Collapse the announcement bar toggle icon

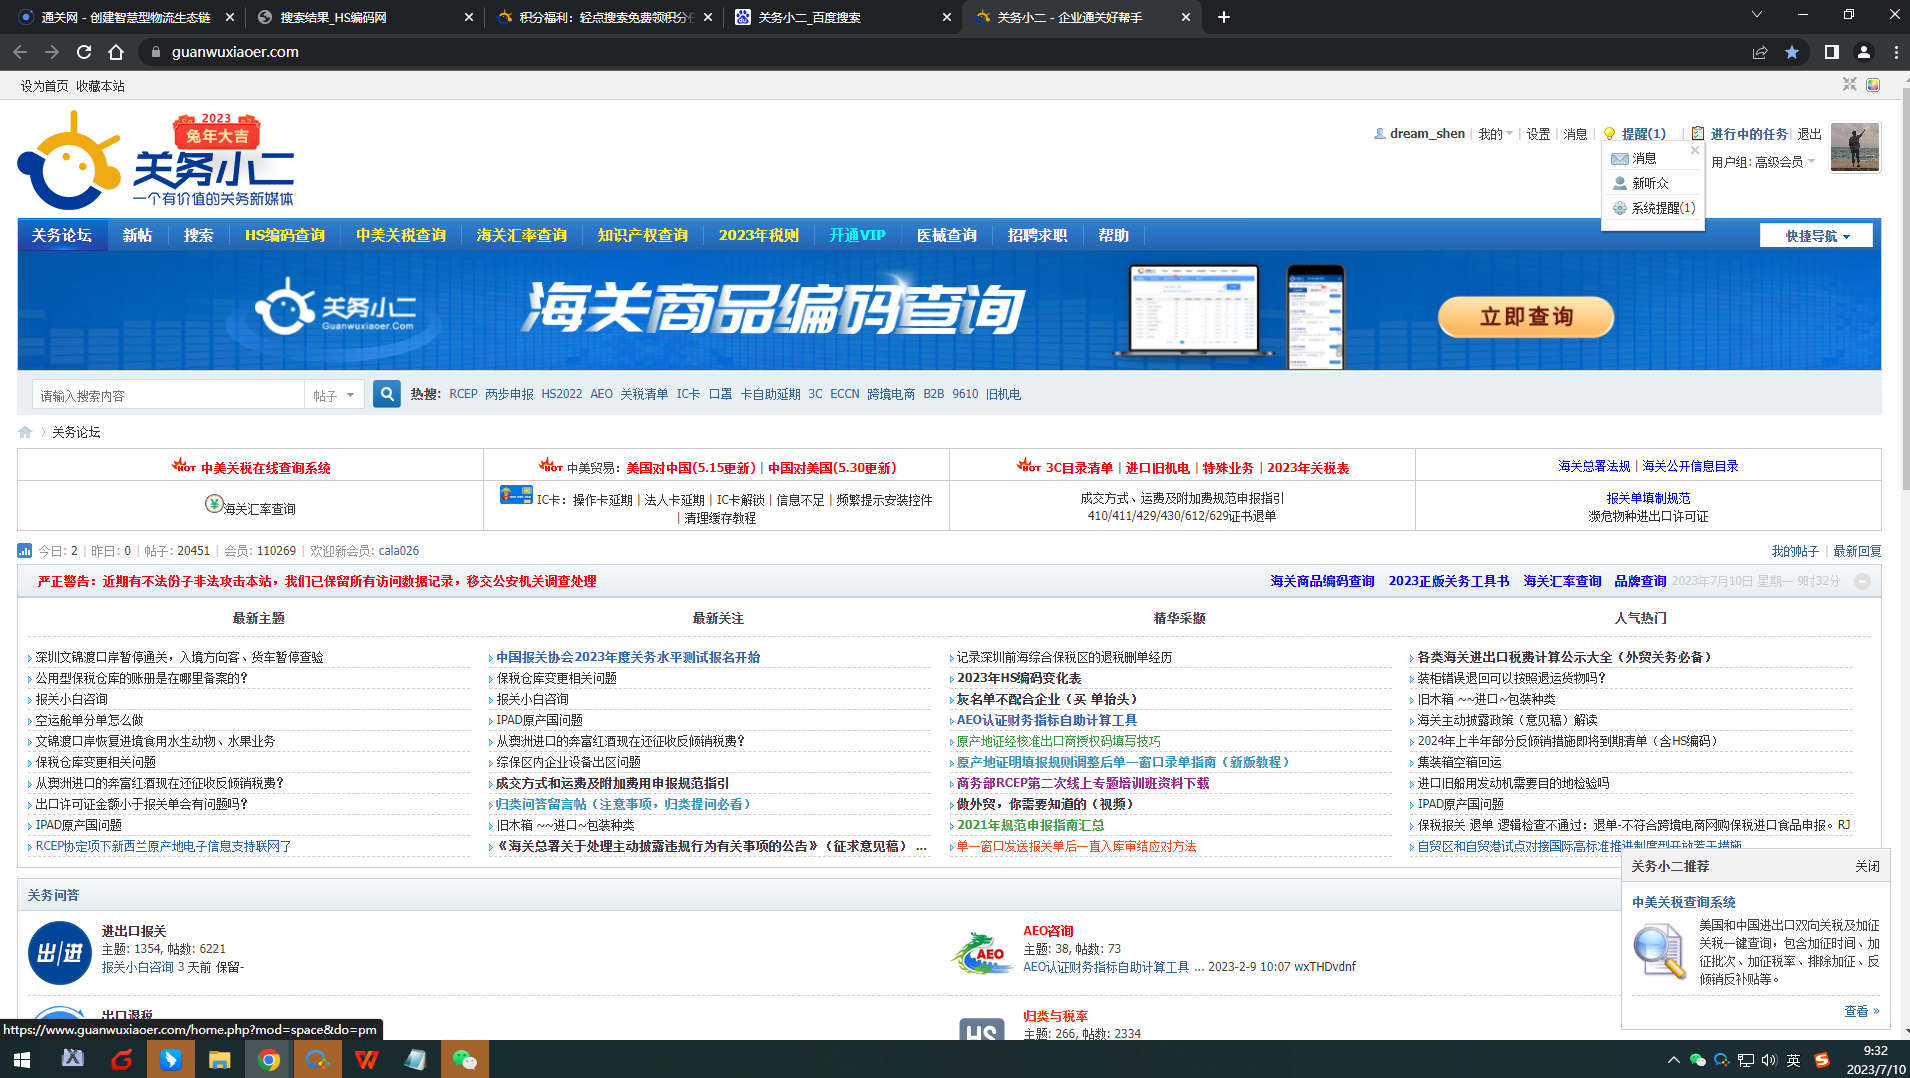[1862, 581]
